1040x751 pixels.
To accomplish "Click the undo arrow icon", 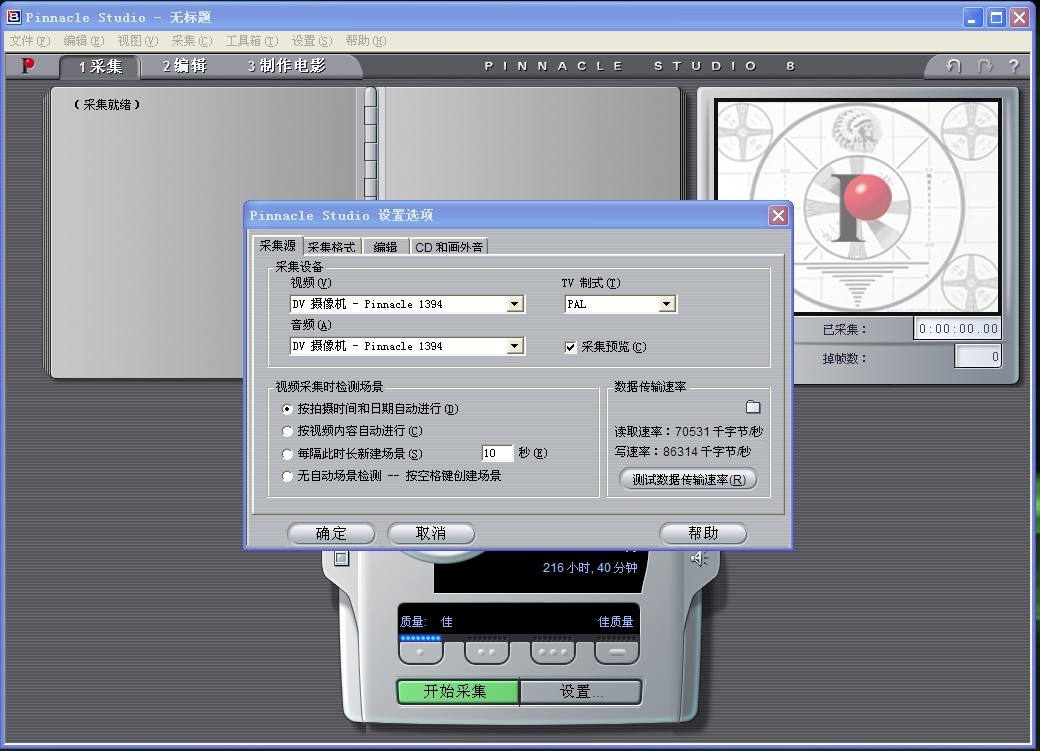I will tap(954, 66).
